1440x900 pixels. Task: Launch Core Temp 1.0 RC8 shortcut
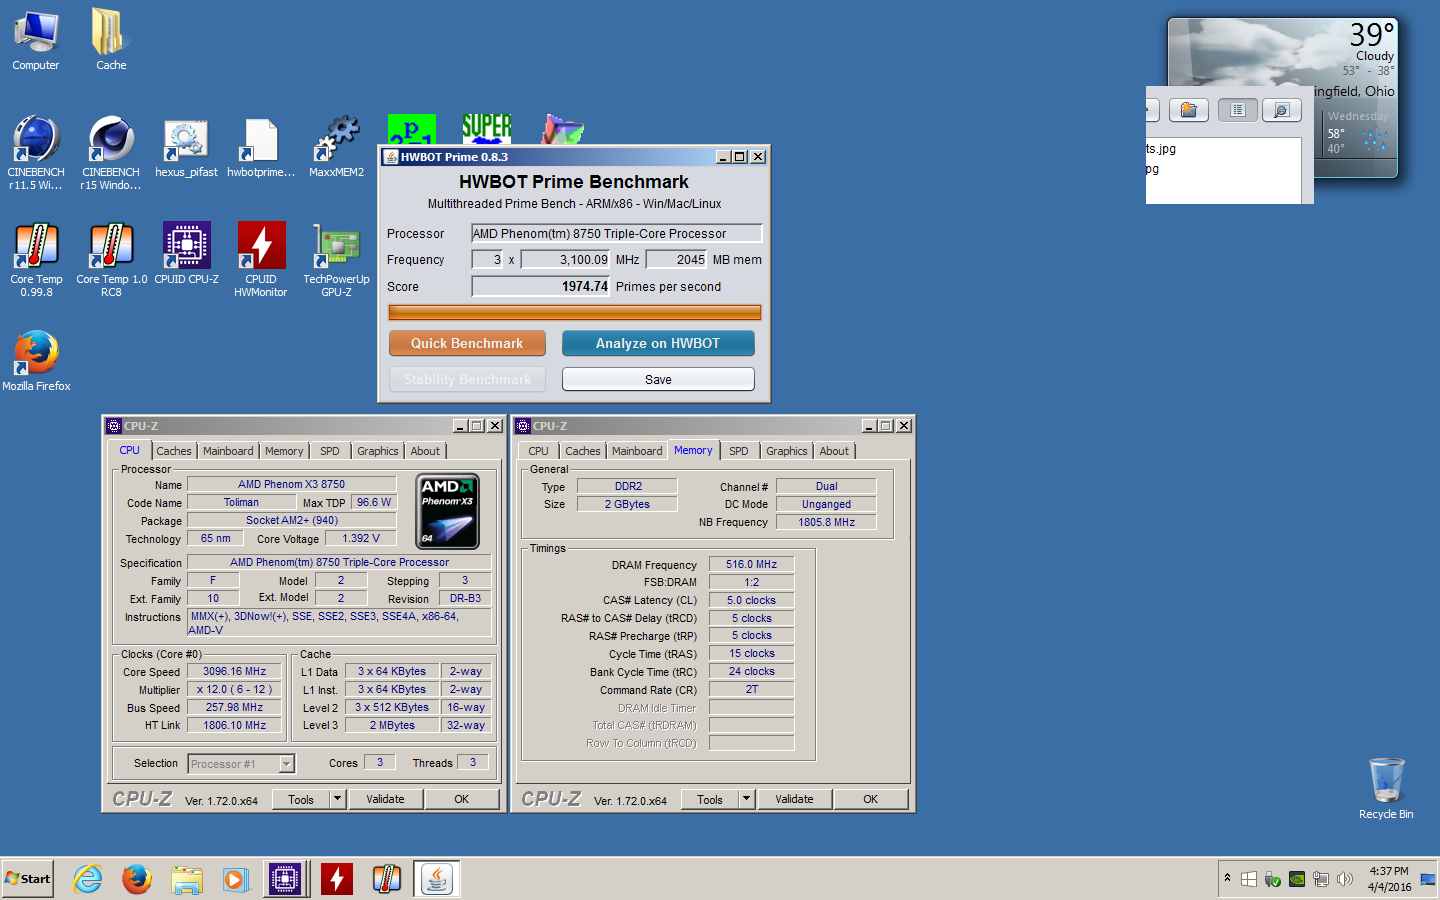pos(111,259)
